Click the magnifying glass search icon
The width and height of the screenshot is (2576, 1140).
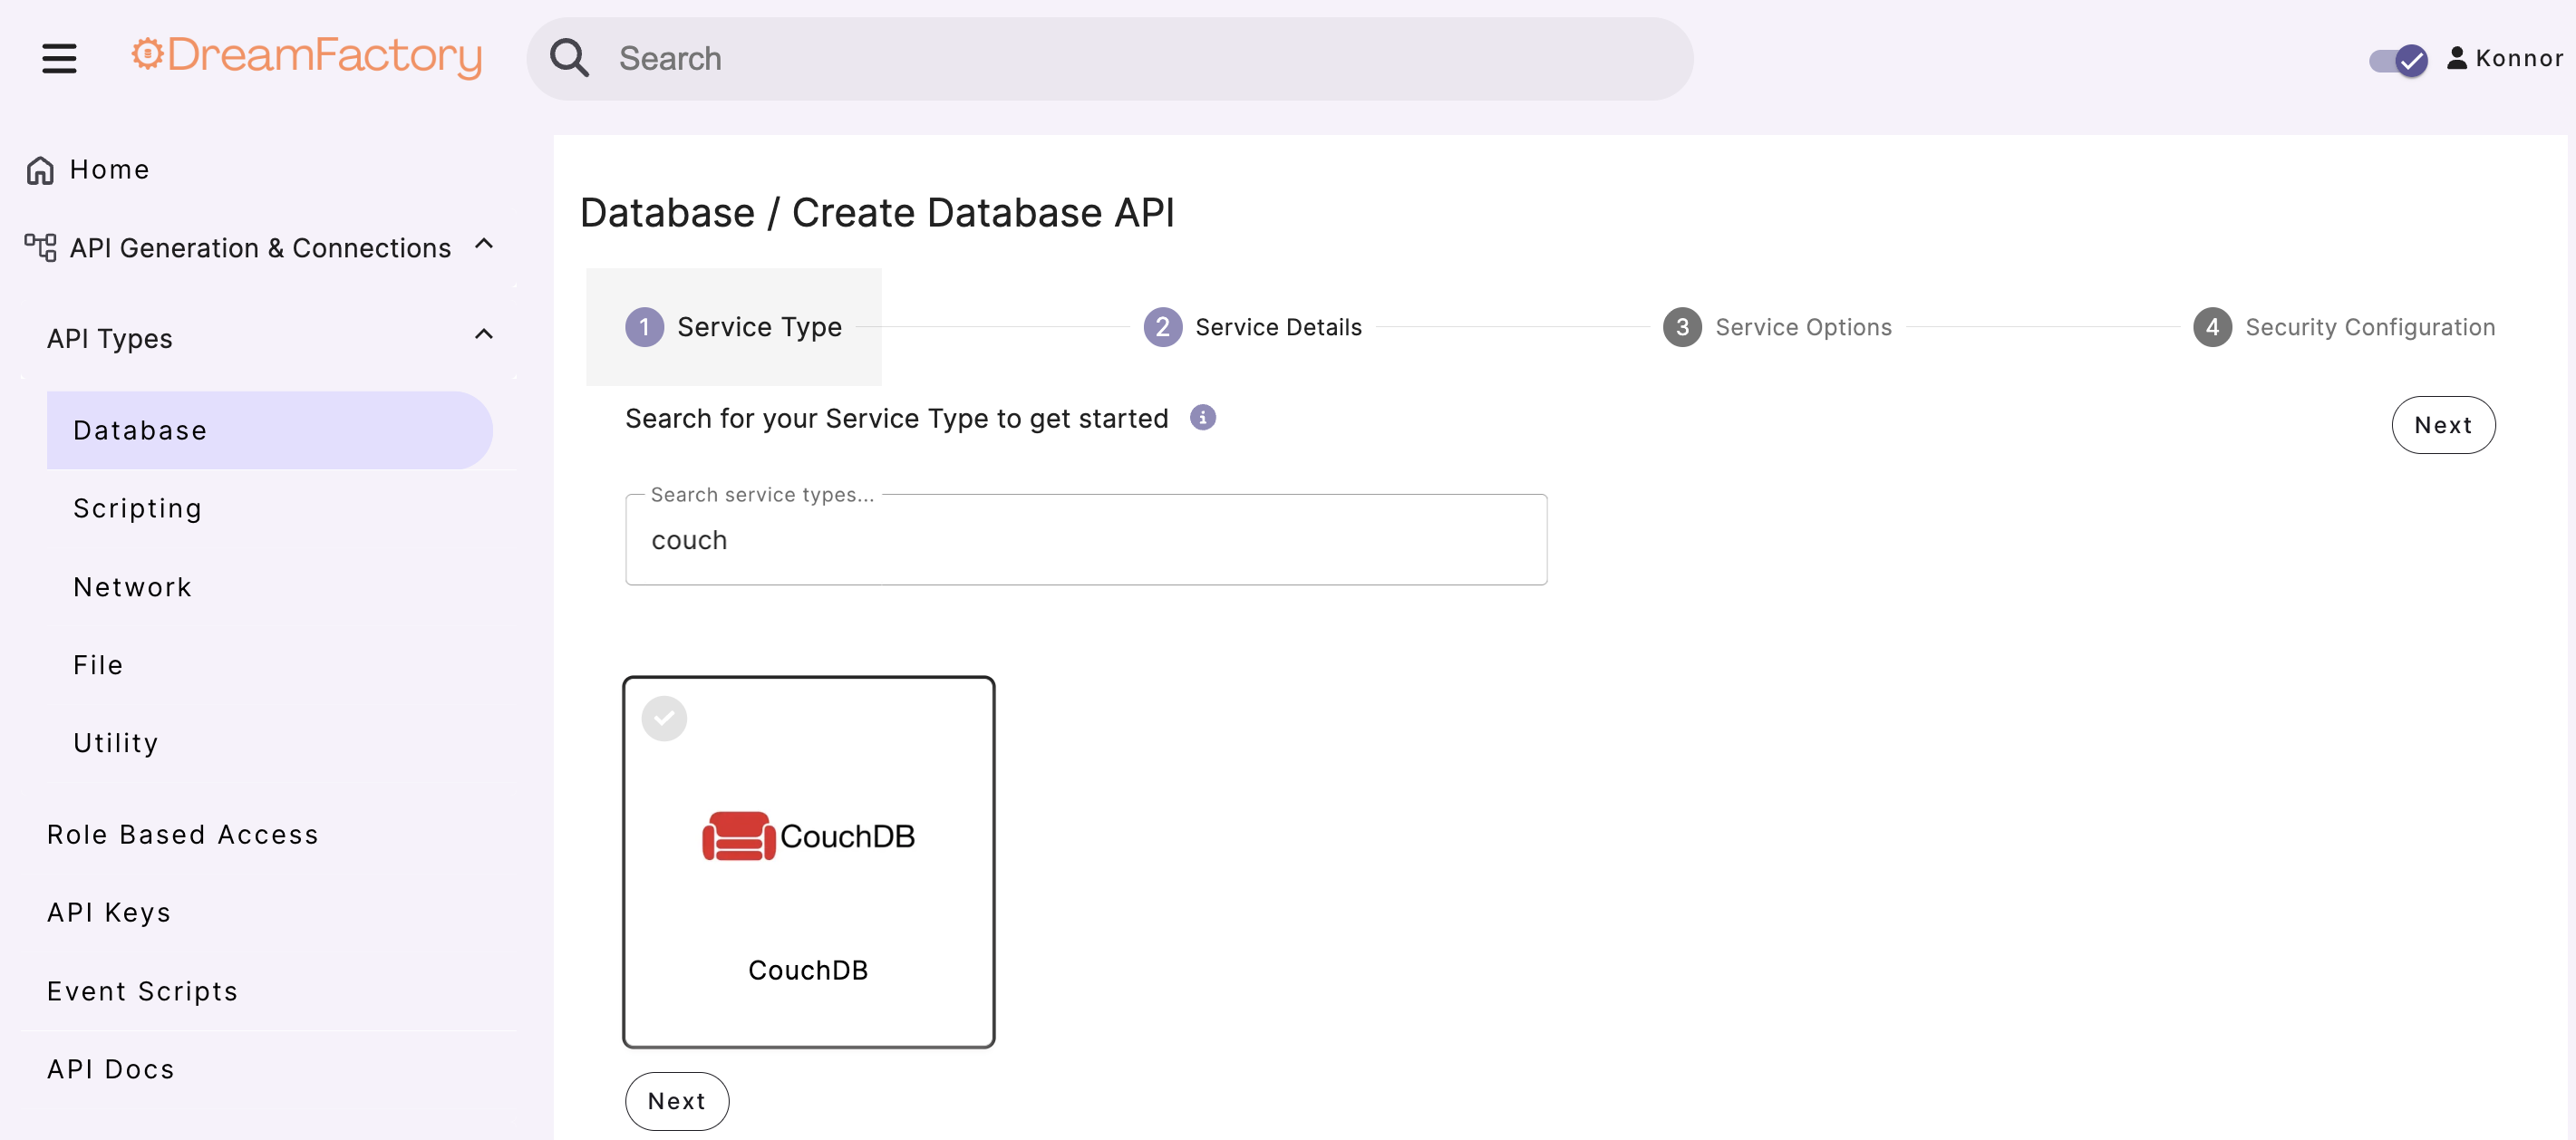(569, 58)
